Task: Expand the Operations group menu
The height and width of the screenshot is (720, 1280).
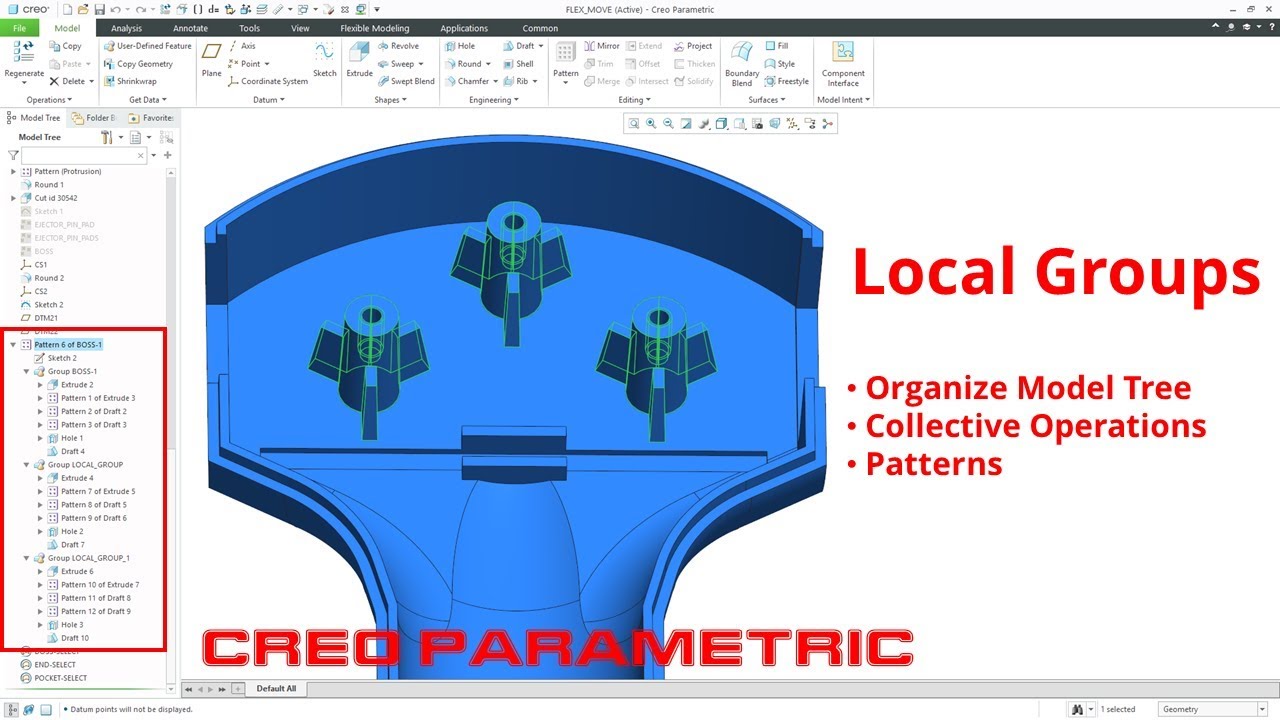Action: pos(49,100)
